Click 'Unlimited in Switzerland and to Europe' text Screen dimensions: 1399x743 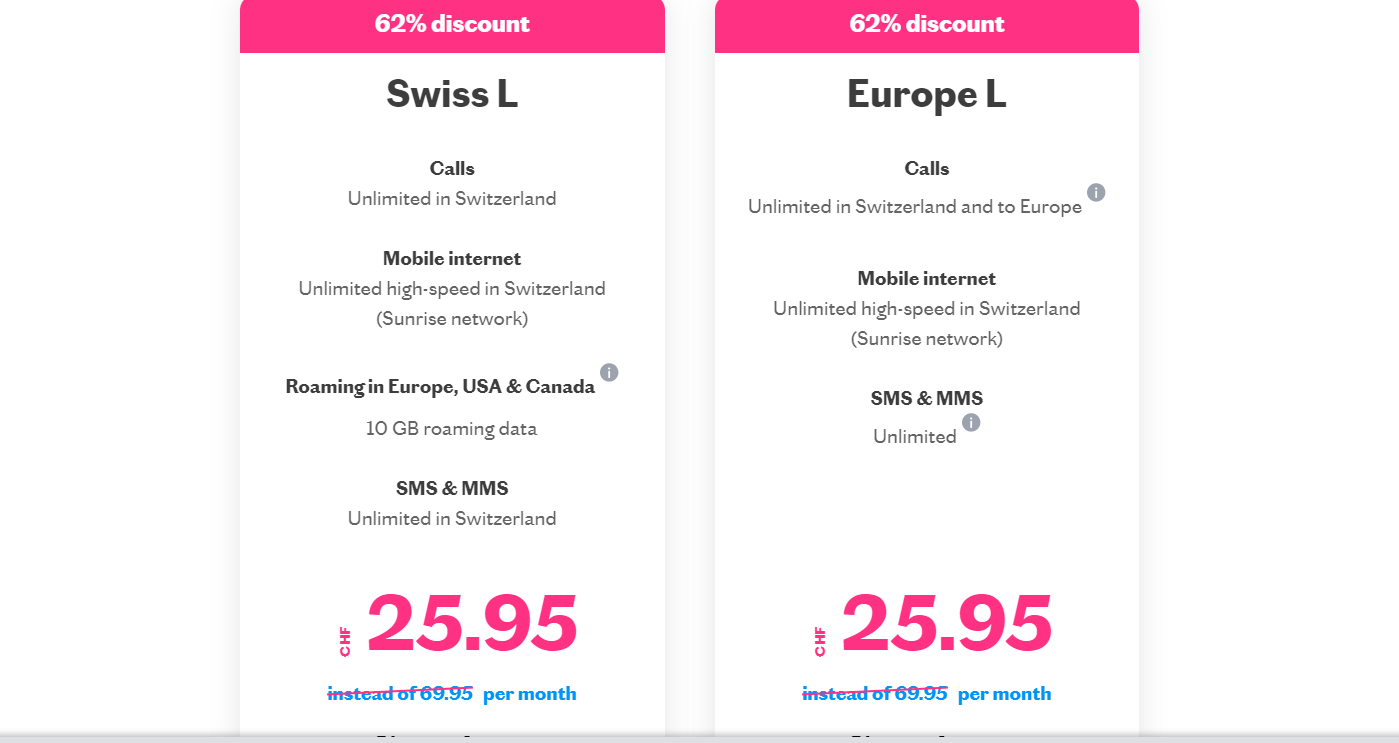click(x=915, y=207)
